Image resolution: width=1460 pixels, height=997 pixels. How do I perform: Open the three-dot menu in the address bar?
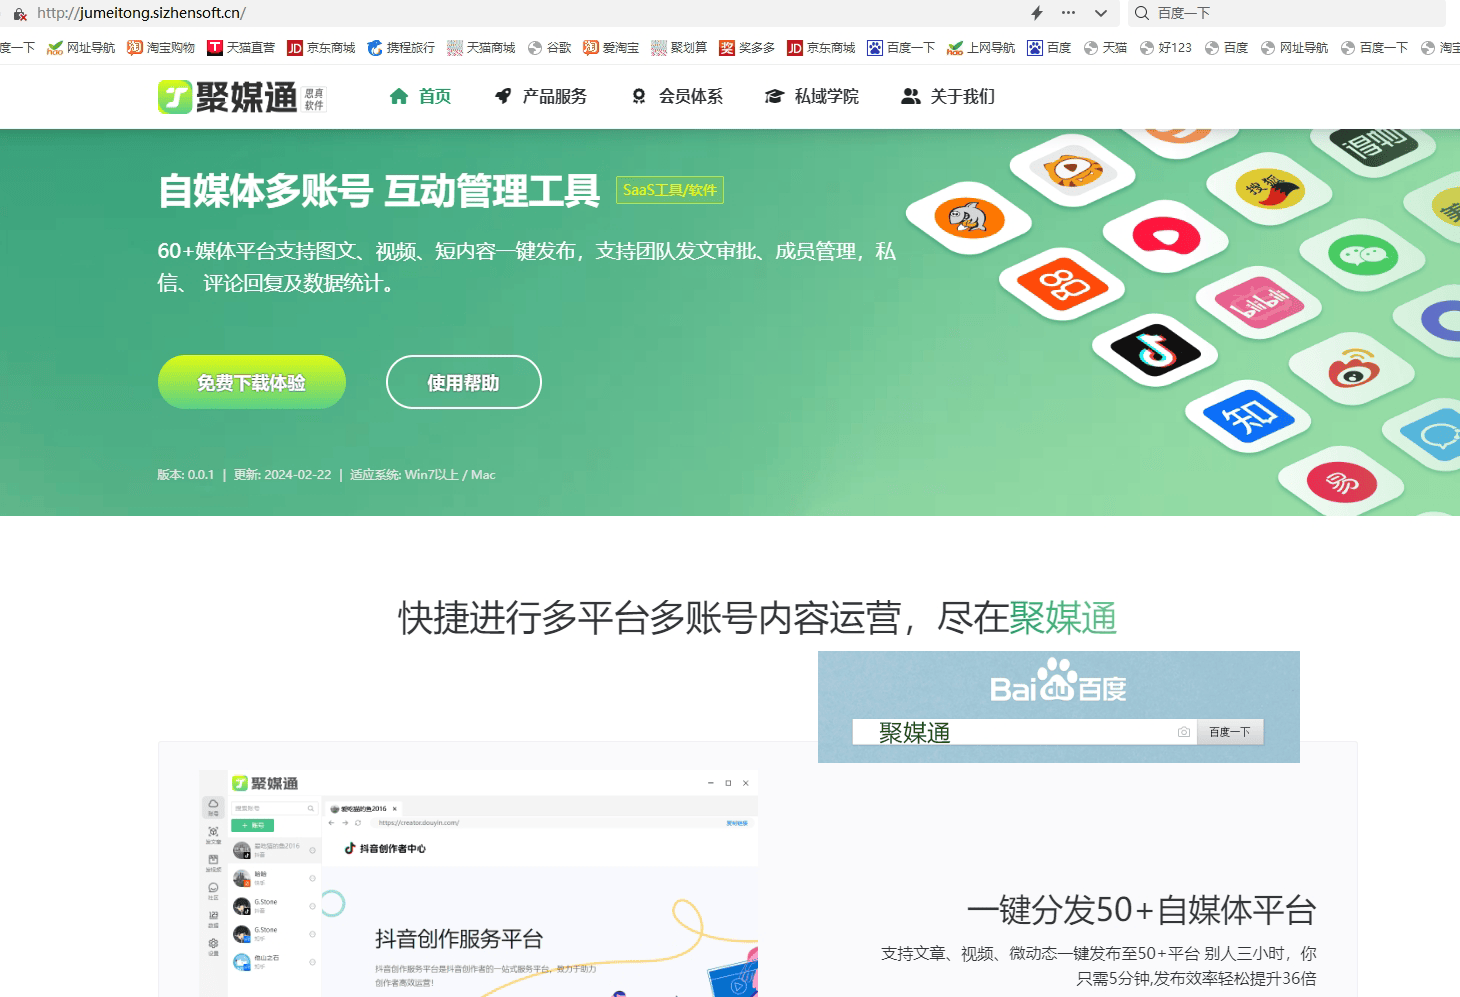point(1069,13)
